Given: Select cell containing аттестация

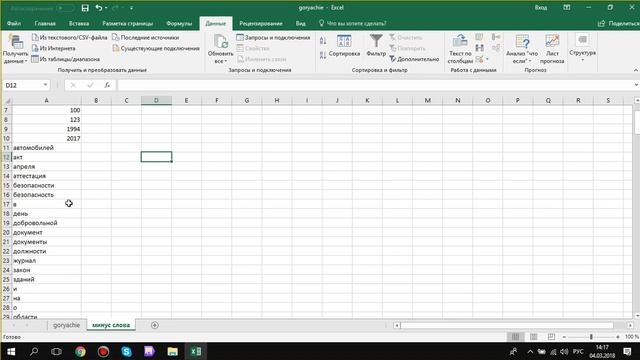Looking at the screenshot, I should pos(47,176).
